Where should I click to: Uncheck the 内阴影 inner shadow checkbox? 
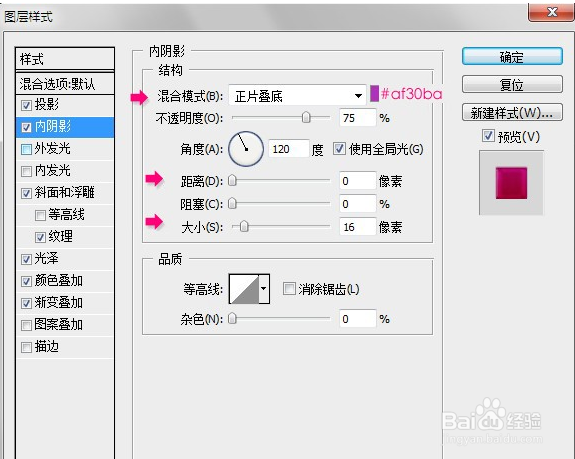point(26,128)
